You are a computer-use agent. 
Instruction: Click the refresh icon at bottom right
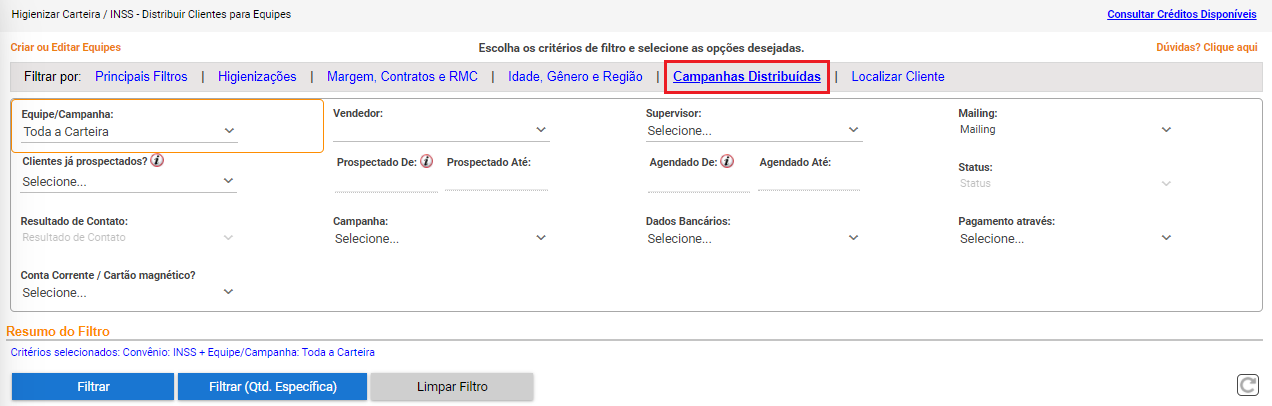pos(1247,385)
